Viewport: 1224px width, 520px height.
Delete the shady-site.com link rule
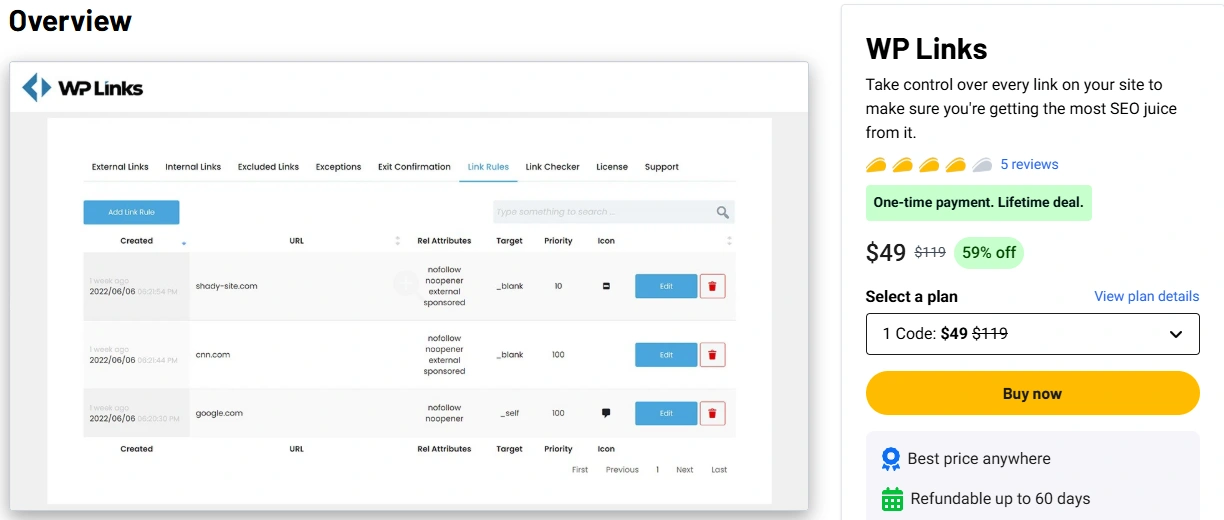tap(712, 286)
